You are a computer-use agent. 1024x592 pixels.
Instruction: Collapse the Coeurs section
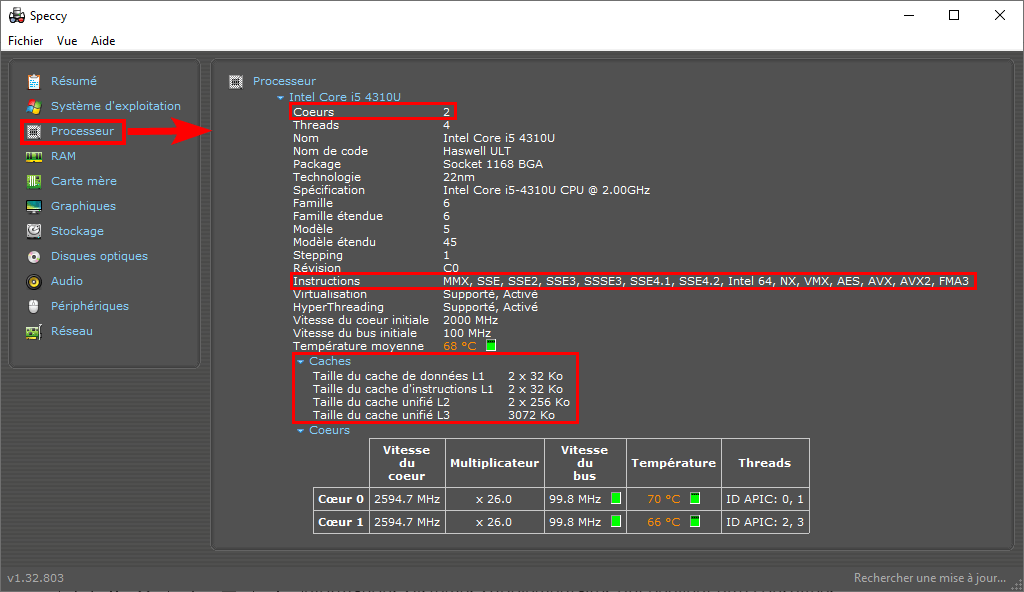(300, 431)
